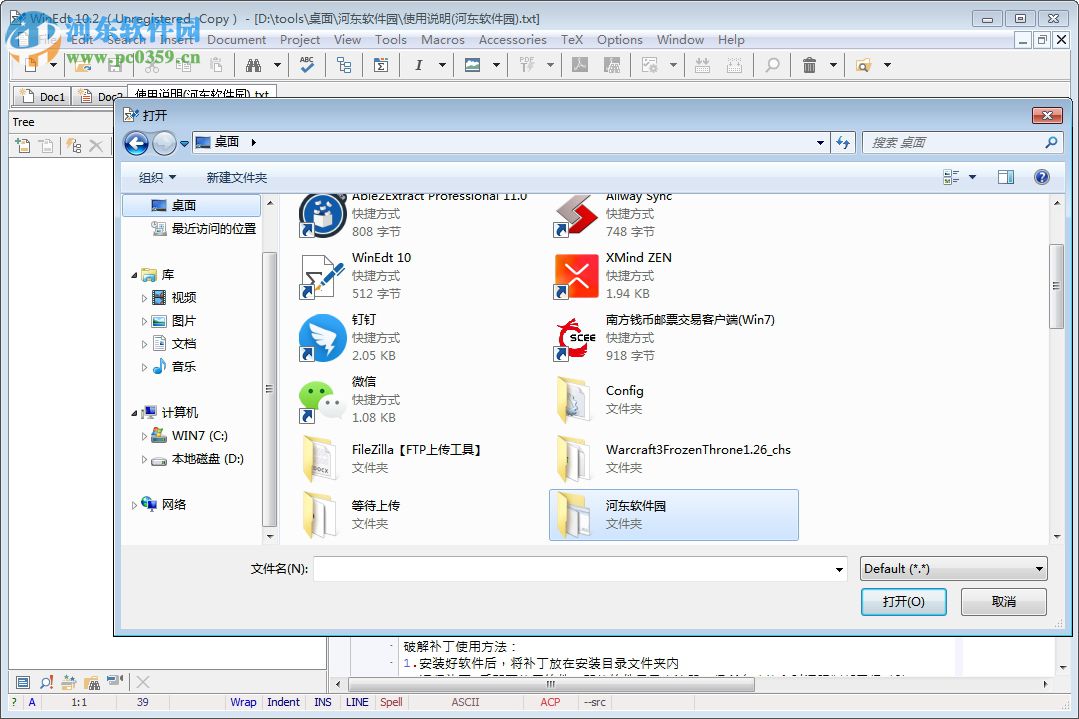Image resolution: width=1079 pixels, height=719 pixels.
Task: Toggle Spell in the status bar
Action: 391,702
